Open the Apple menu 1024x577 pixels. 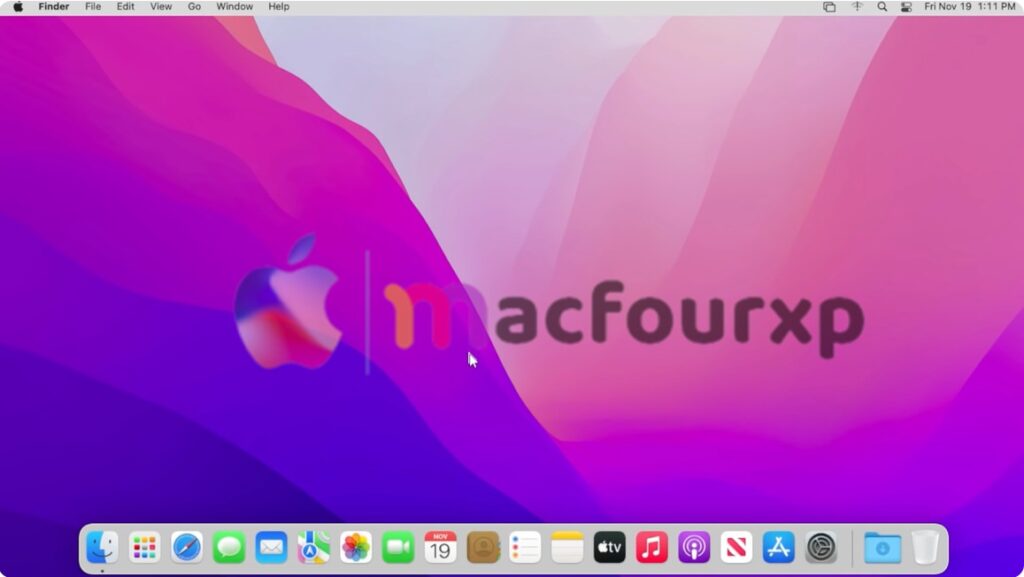[x=18, y=7]
